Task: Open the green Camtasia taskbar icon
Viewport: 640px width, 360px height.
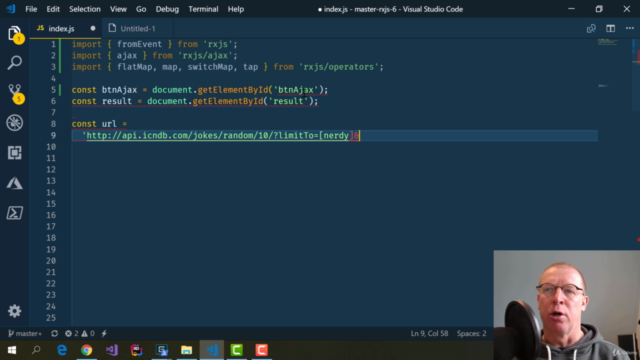Action: 237,350
